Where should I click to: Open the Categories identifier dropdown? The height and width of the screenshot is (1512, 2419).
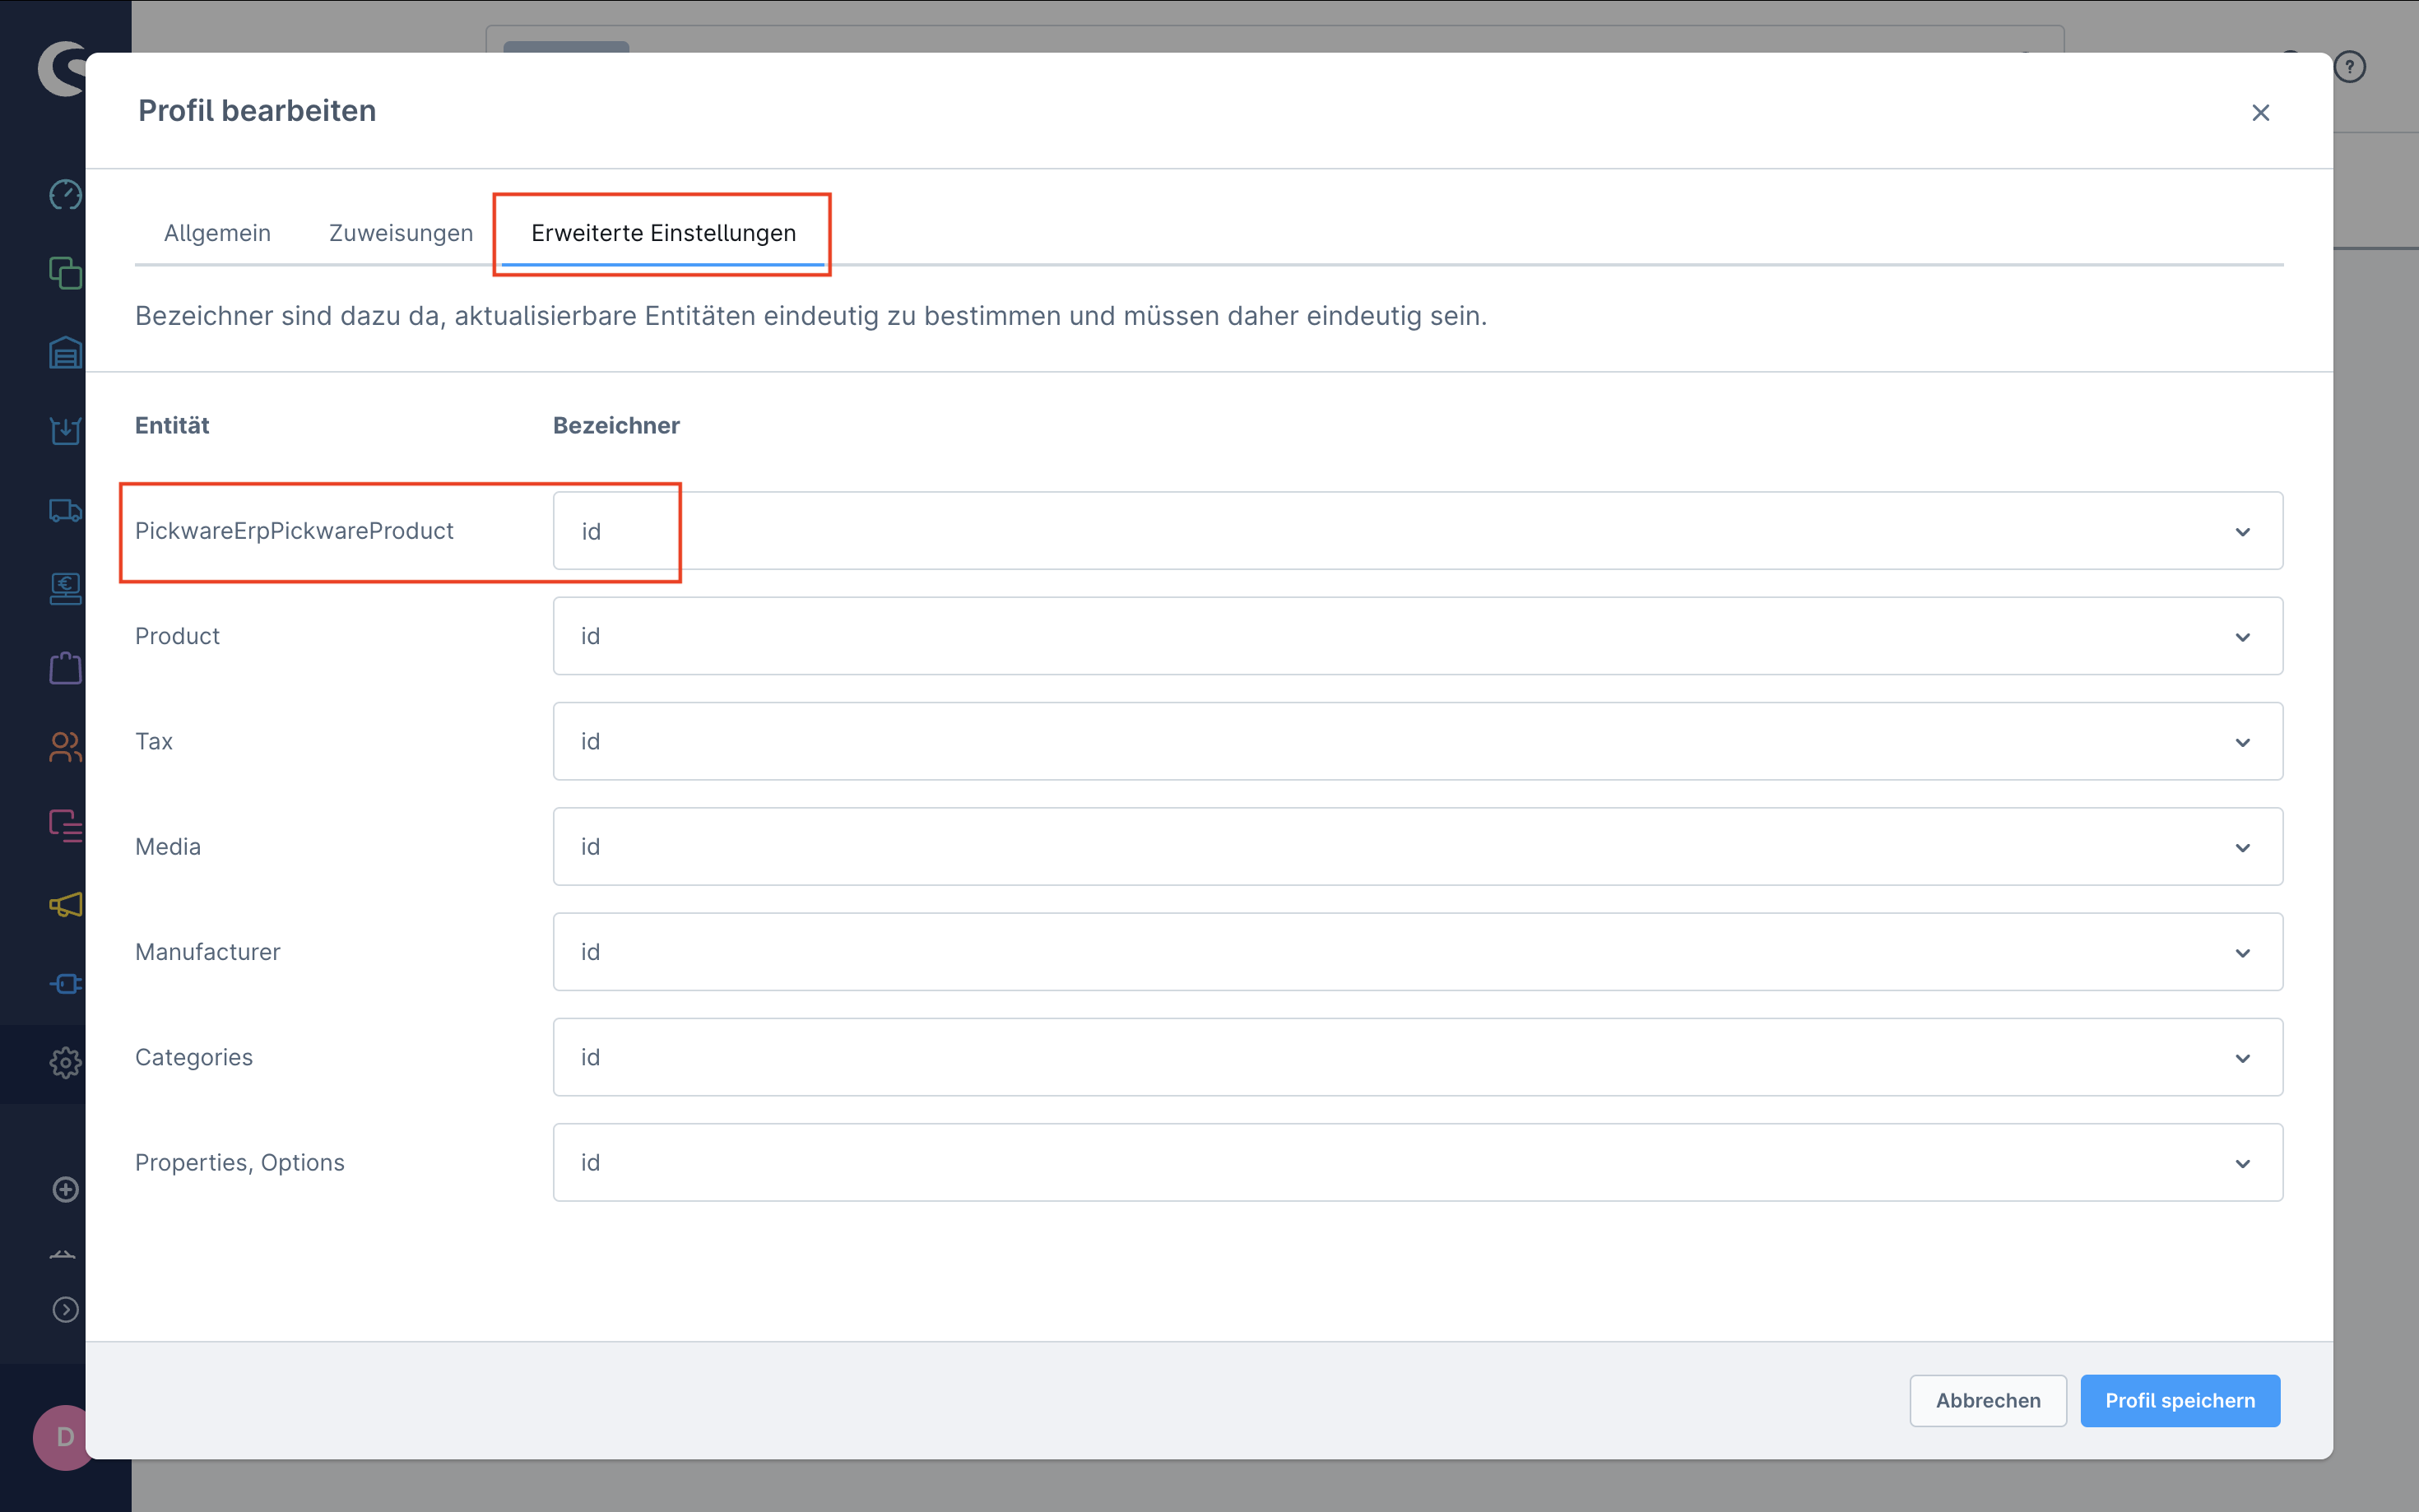(x=1417, y=1057)
